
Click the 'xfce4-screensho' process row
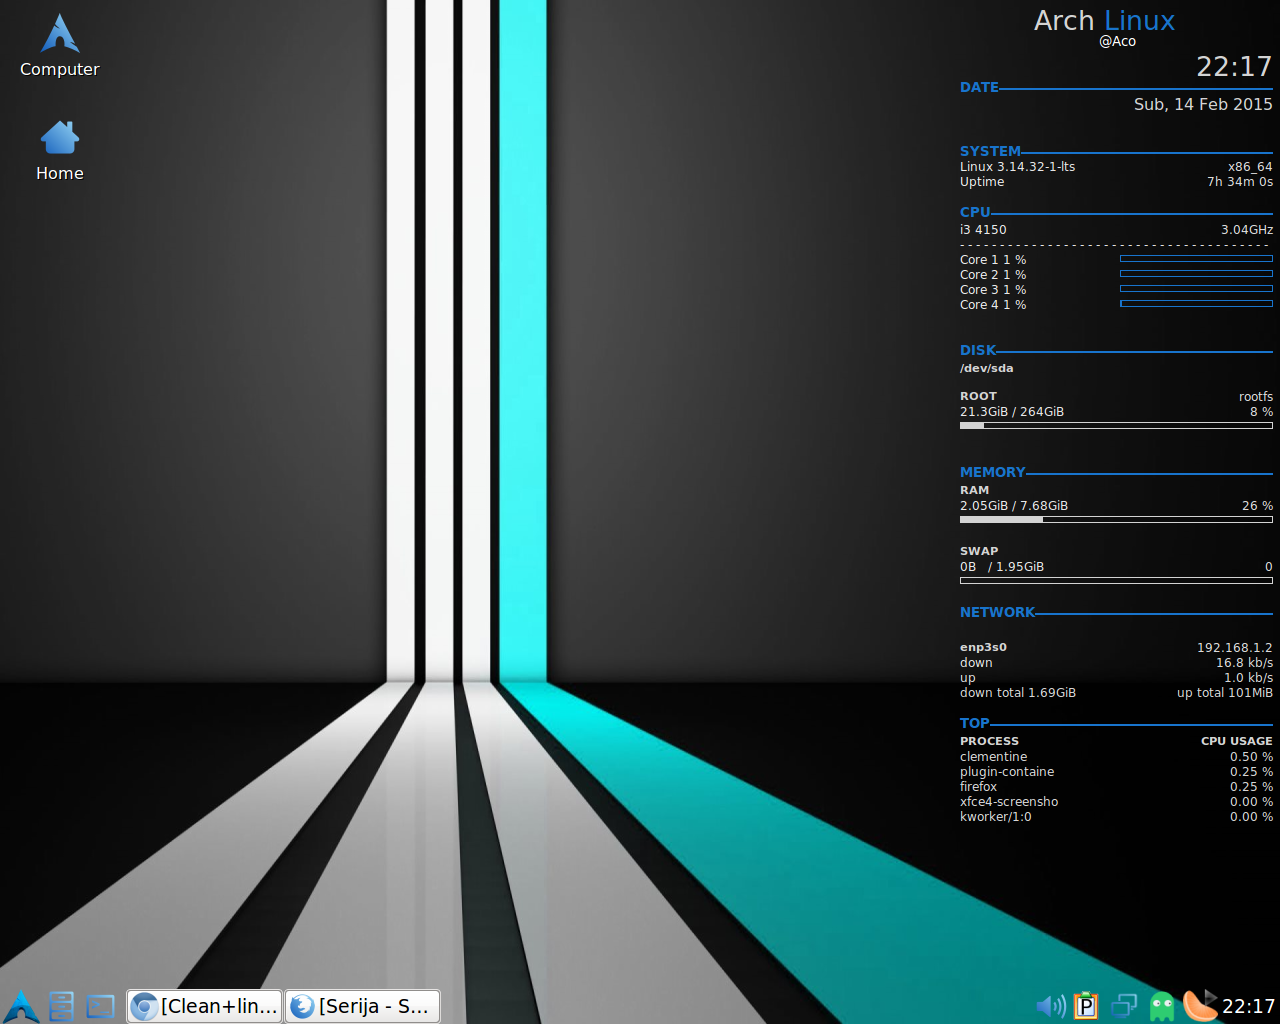point(1116,802)
